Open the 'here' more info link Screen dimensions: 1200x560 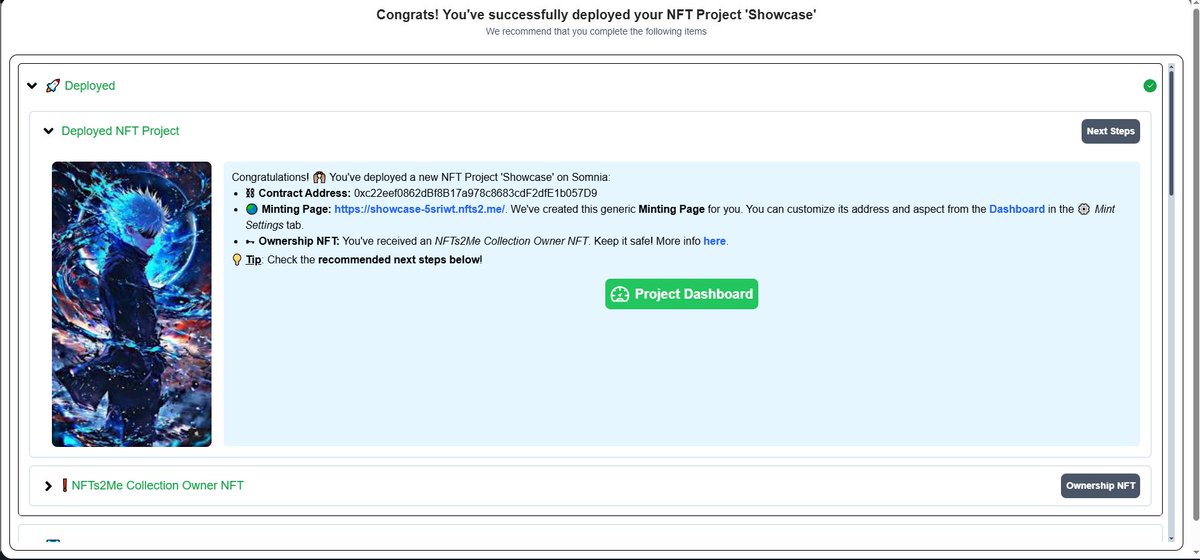click(714, 241)
